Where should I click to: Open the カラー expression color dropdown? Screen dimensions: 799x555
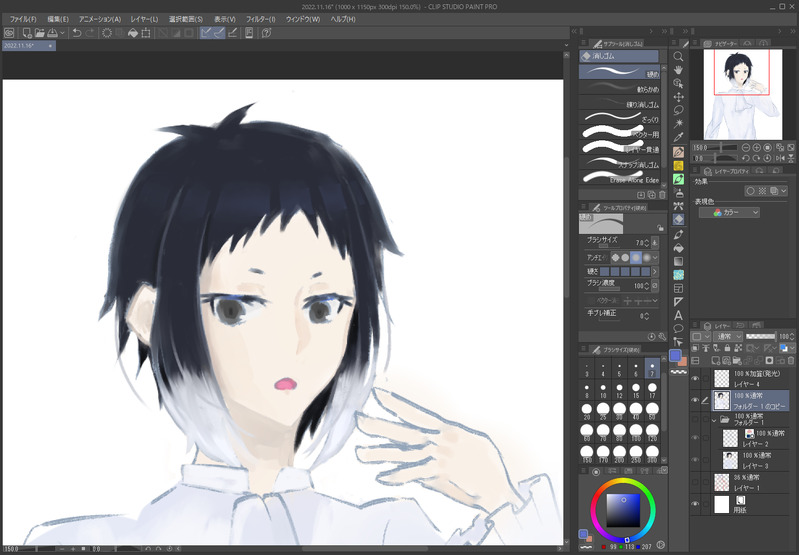pos(729,213)
